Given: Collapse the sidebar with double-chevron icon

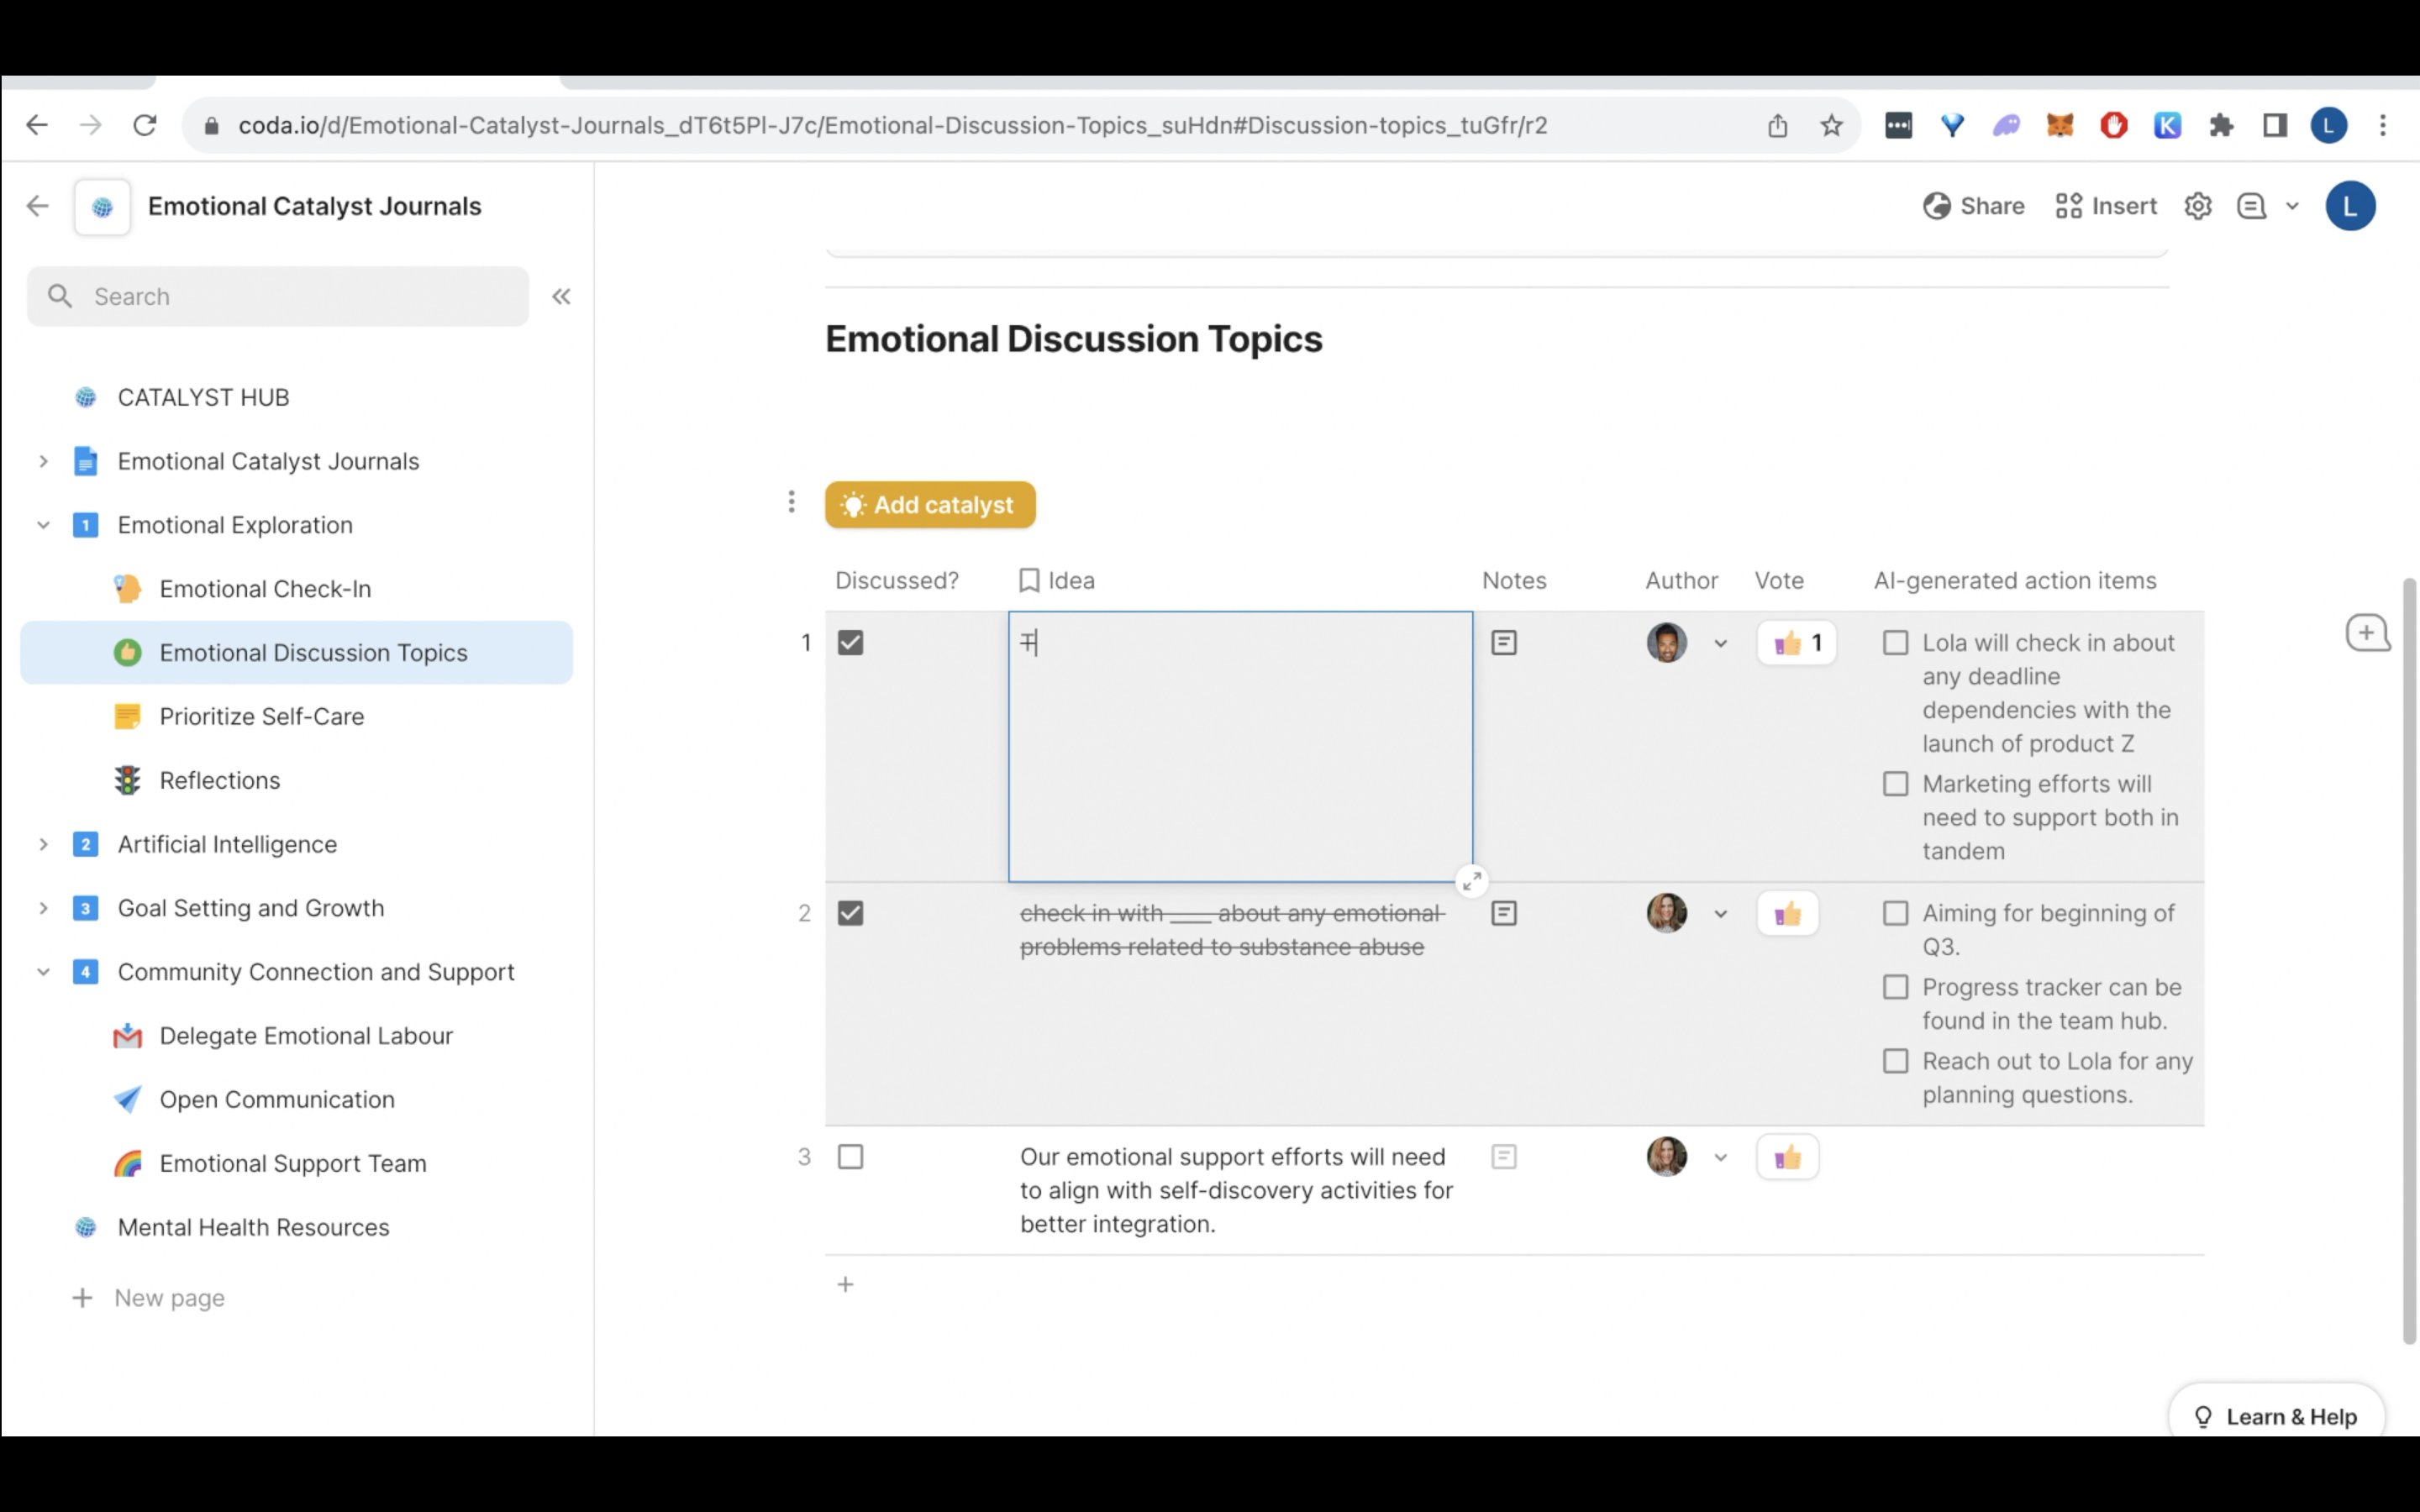Looking at the screenshot, I should click(x=561, y=296).
